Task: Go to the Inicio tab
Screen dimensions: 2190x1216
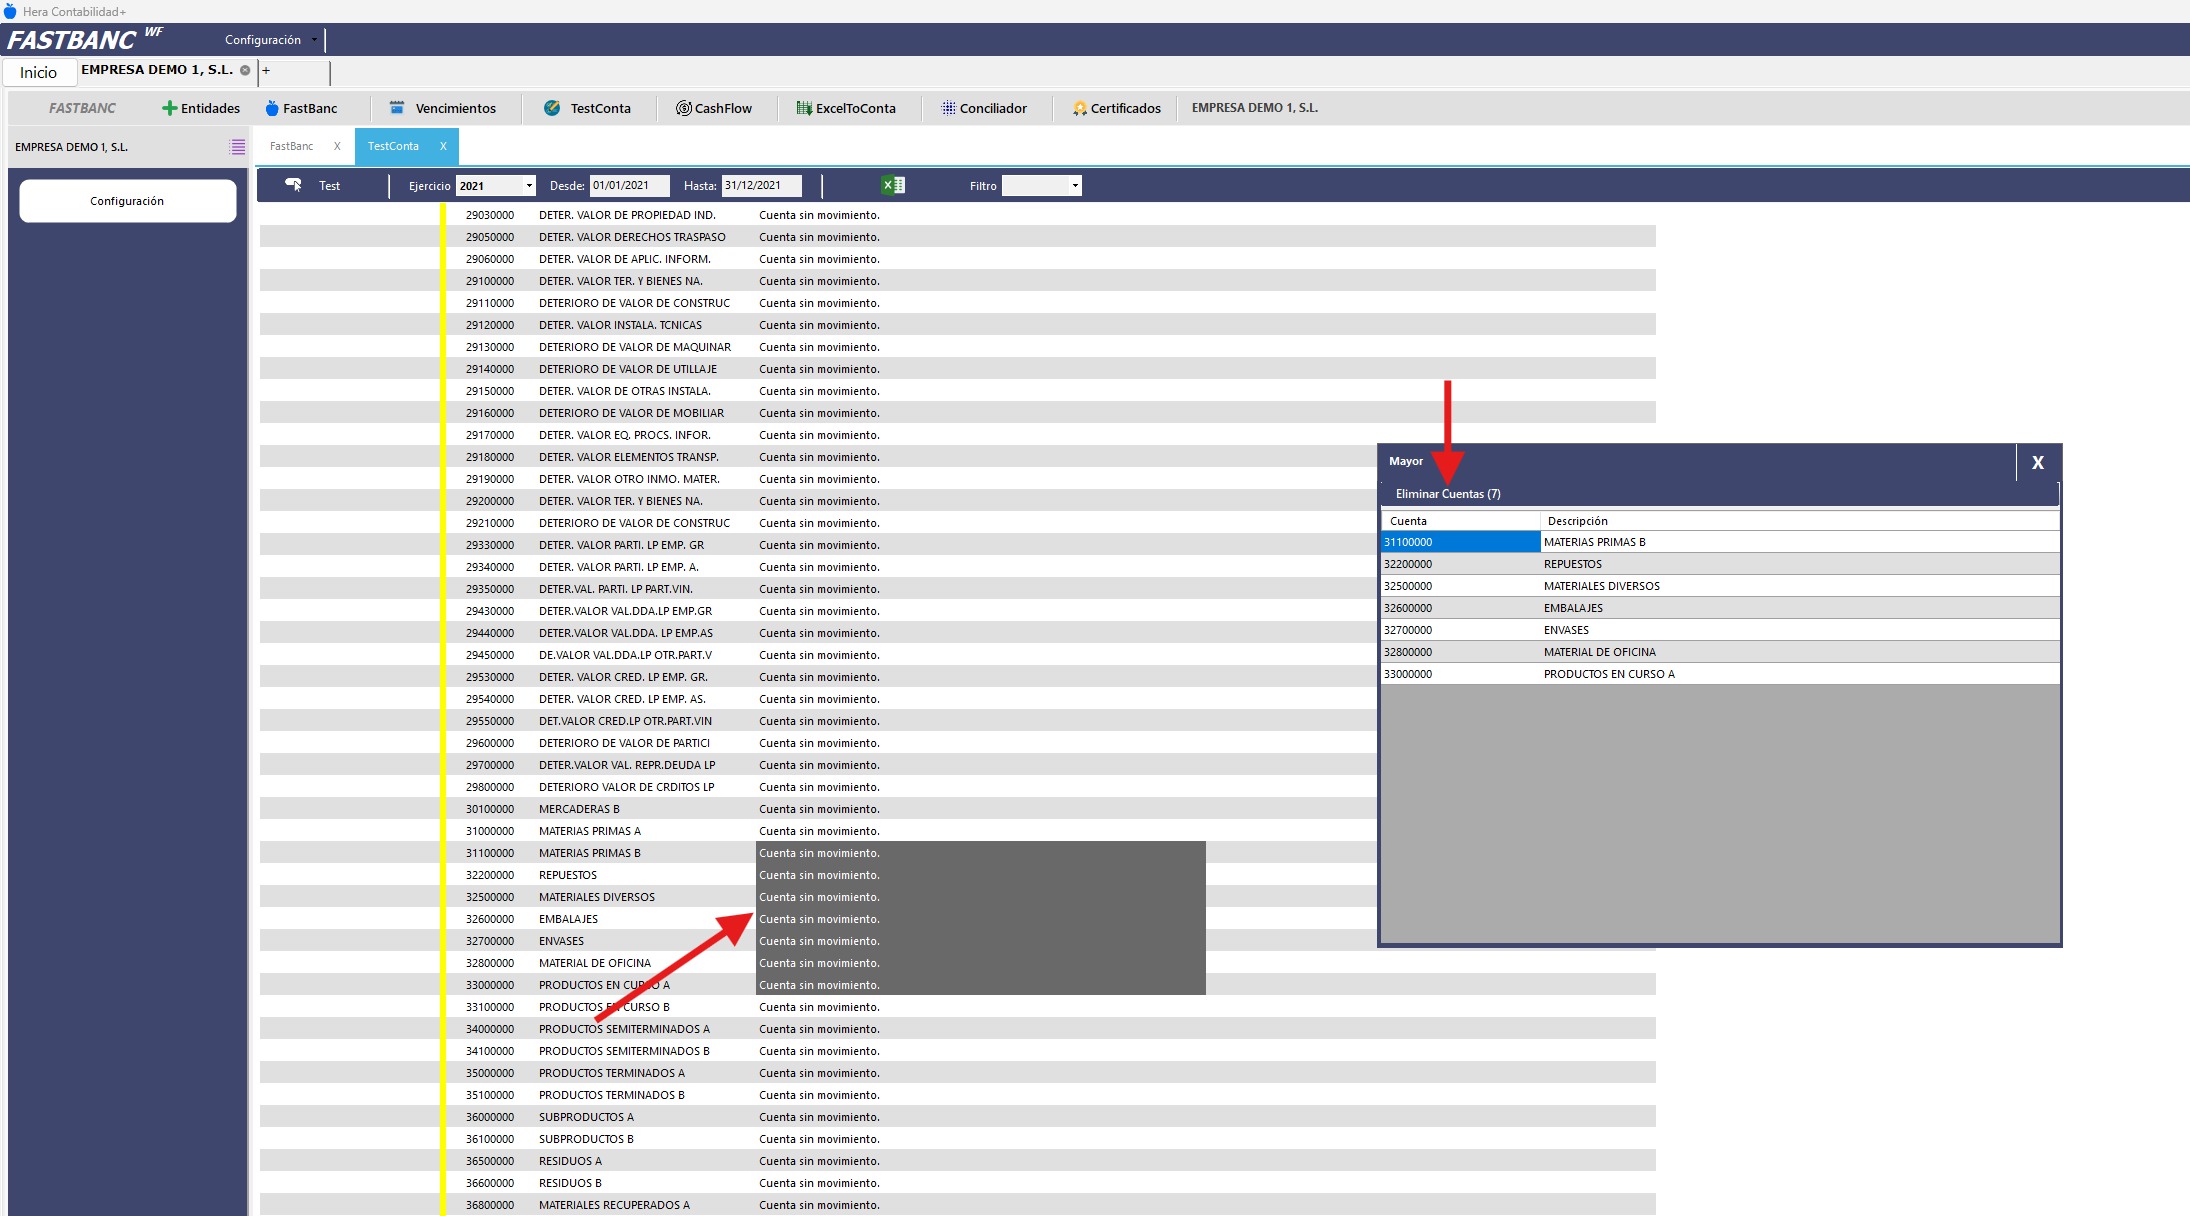Action: pyautogui.click(x=39, y=72)
